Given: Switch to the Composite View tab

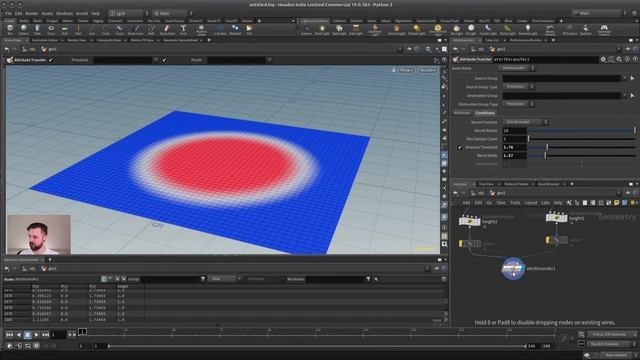Looking at the screenshot, I should click(109, 40).
